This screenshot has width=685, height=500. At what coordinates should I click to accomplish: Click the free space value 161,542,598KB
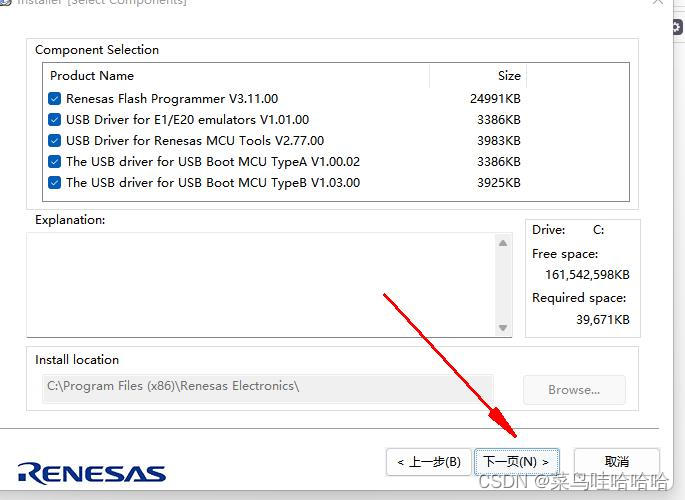(587, 275)
